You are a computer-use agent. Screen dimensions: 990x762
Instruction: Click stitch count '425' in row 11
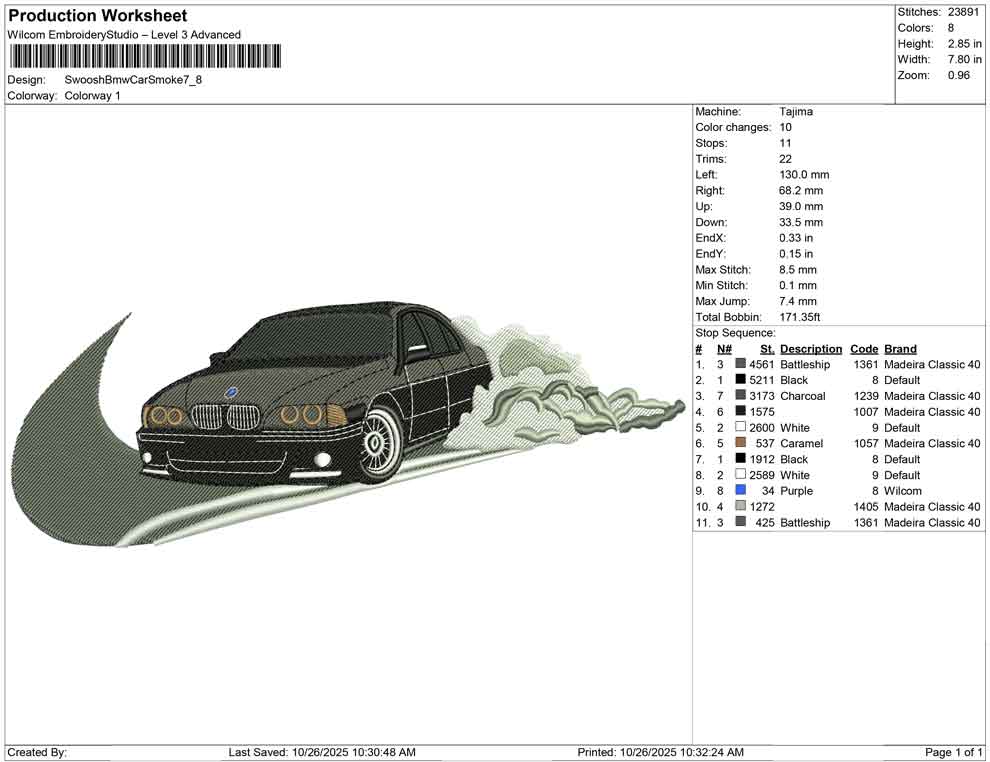coord(765,522)
